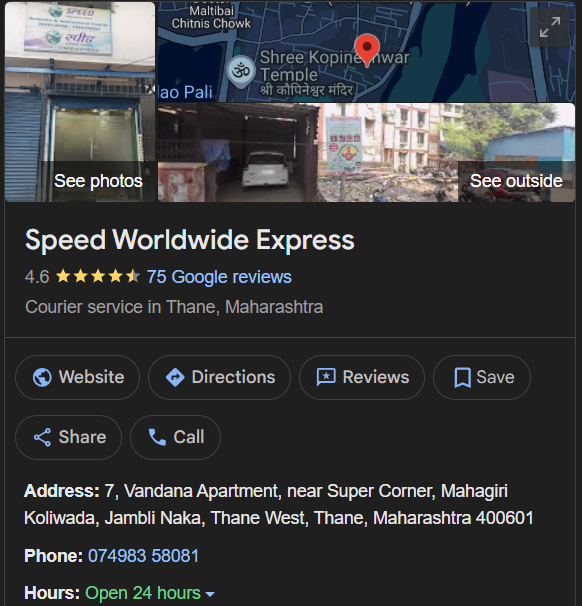View See photos storefront thumbnail
Viewport: 582px width, 606px height.
coord(80,102)
